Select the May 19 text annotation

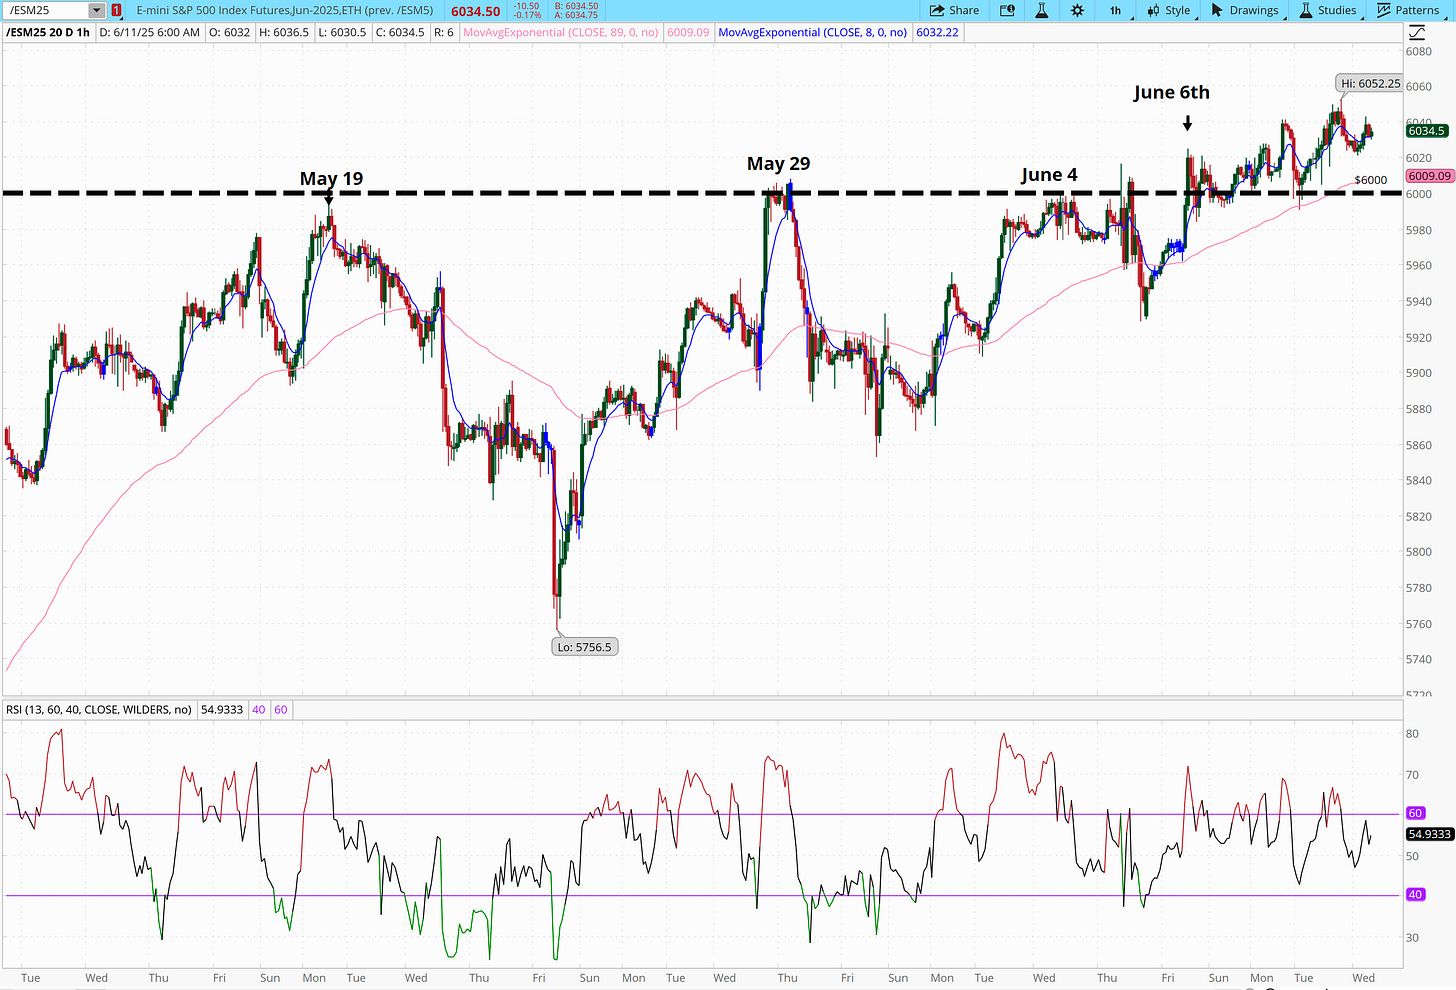331,178
